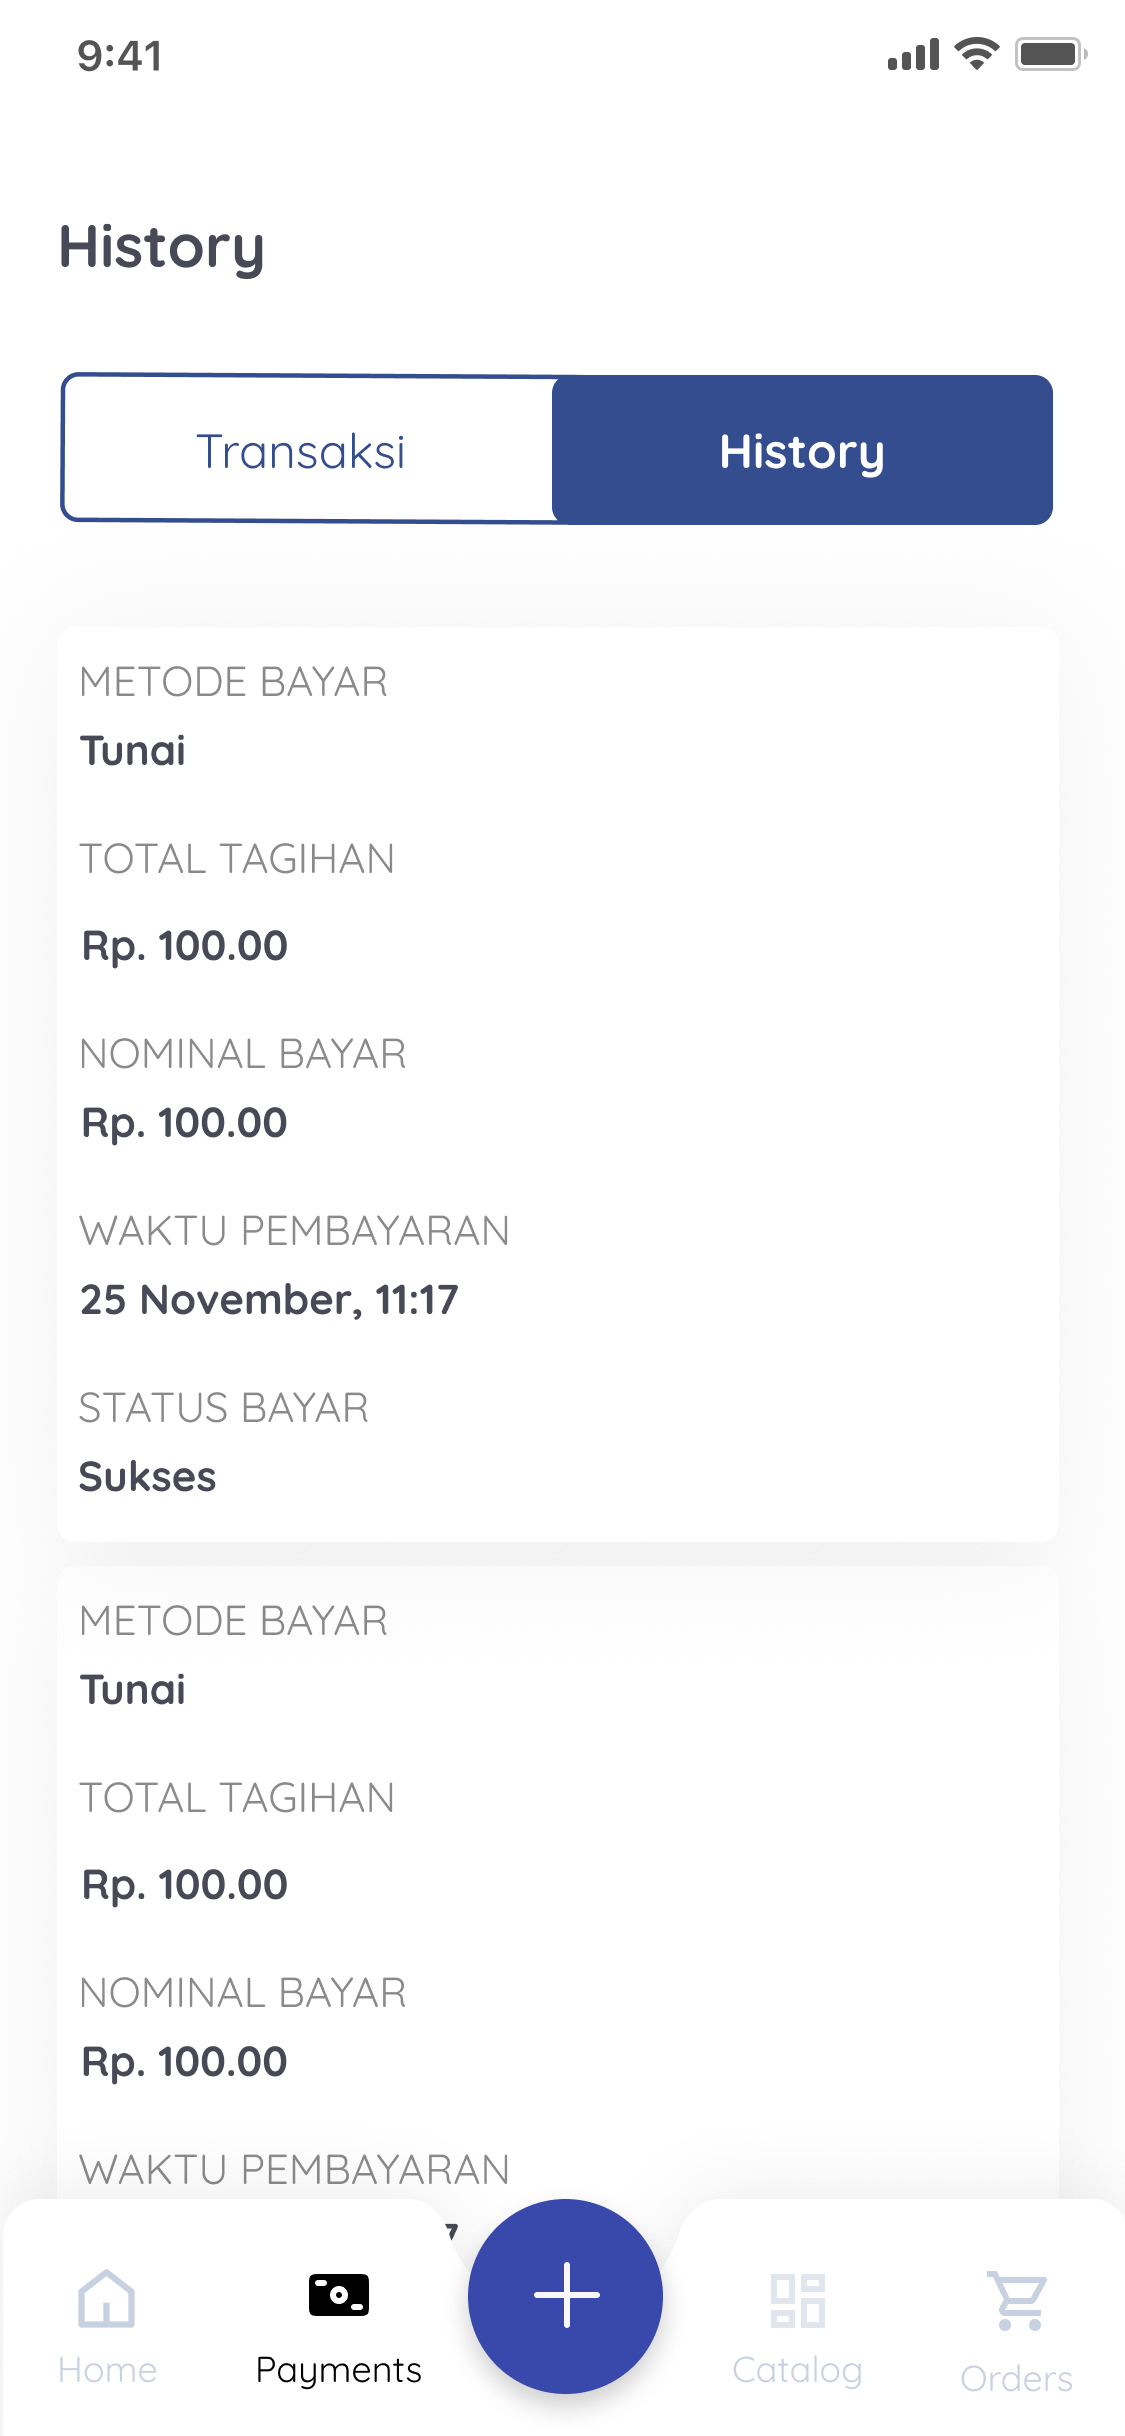Tap the clock showing 9:41
The image size is (1125, 2436).
[119, 55]
